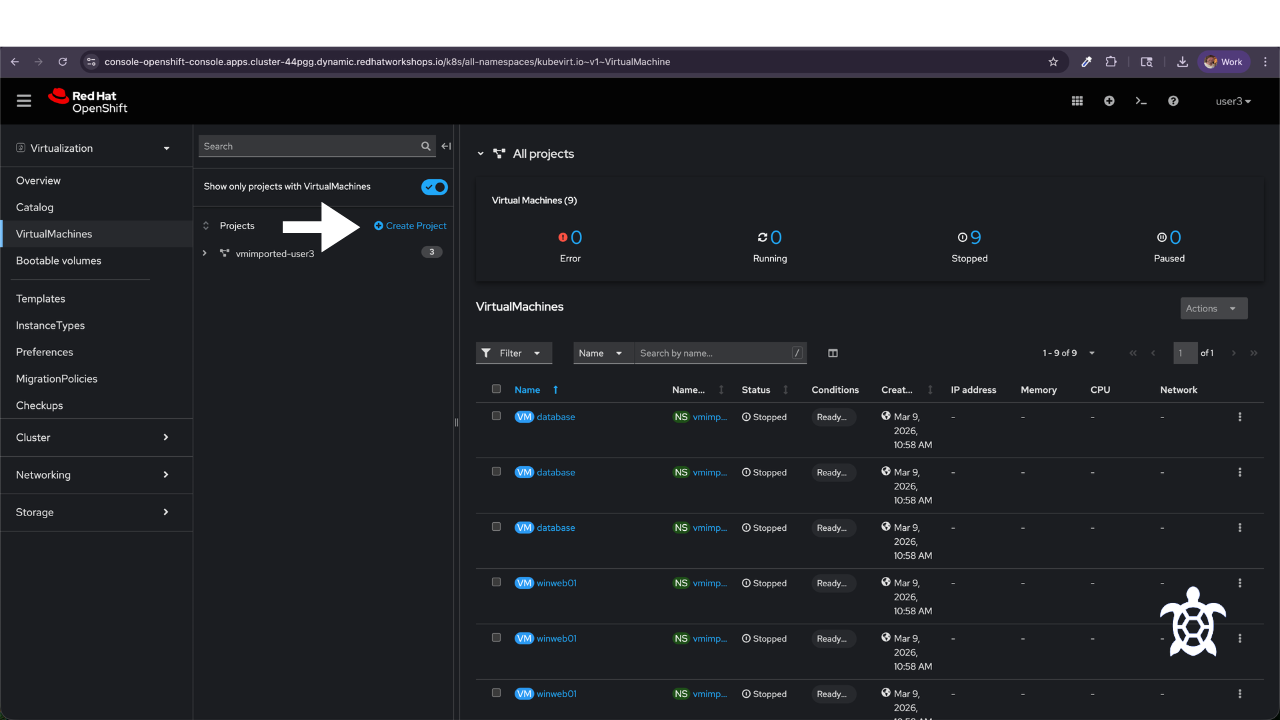
Task: Toggle Show only projects with VirtualMachines
Action: pyautogui.click(x=434, y=187)
